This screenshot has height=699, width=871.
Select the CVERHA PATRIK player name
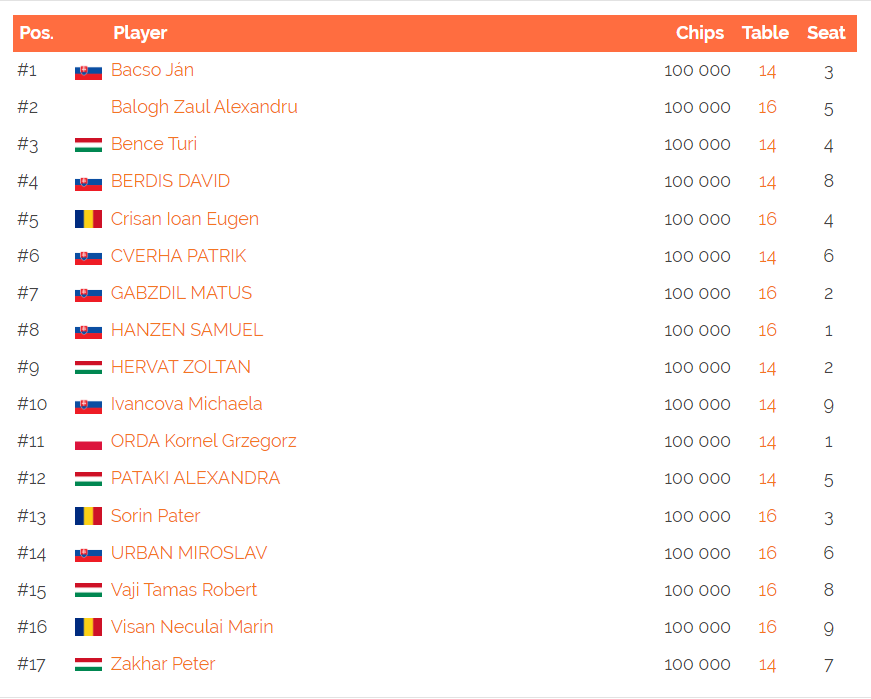(178, 256)
